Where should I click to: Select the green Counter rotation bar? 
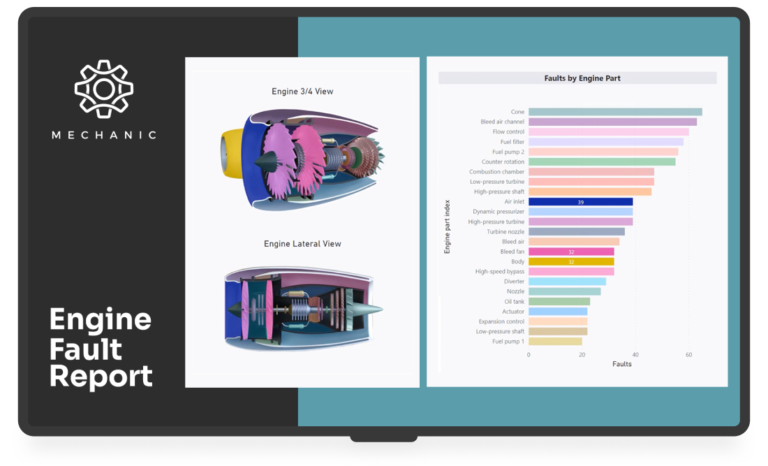601,162
